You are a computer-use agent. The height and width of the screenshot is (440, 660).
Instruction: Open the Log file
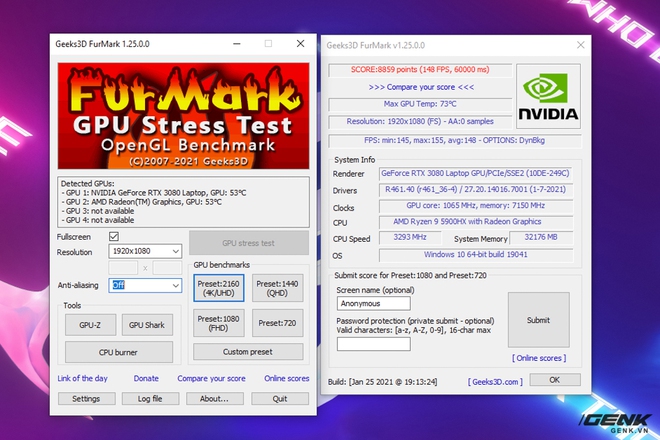click(150, 399)
